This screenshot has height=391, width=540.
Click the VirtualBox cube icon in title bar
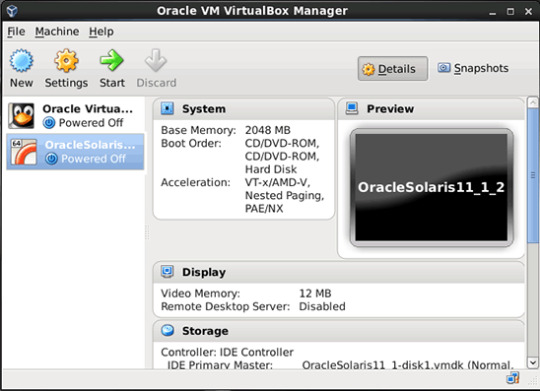(12, 11)
